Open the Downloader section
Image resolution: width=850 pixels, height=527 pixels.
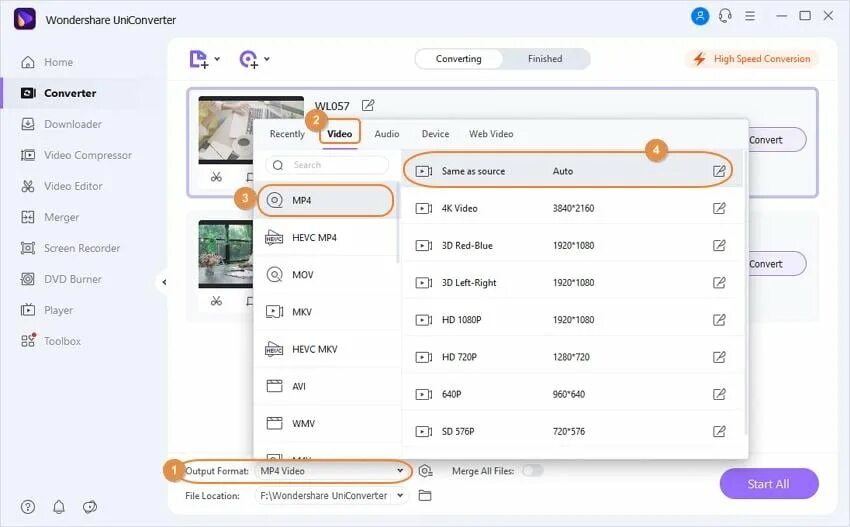point(61,124)
